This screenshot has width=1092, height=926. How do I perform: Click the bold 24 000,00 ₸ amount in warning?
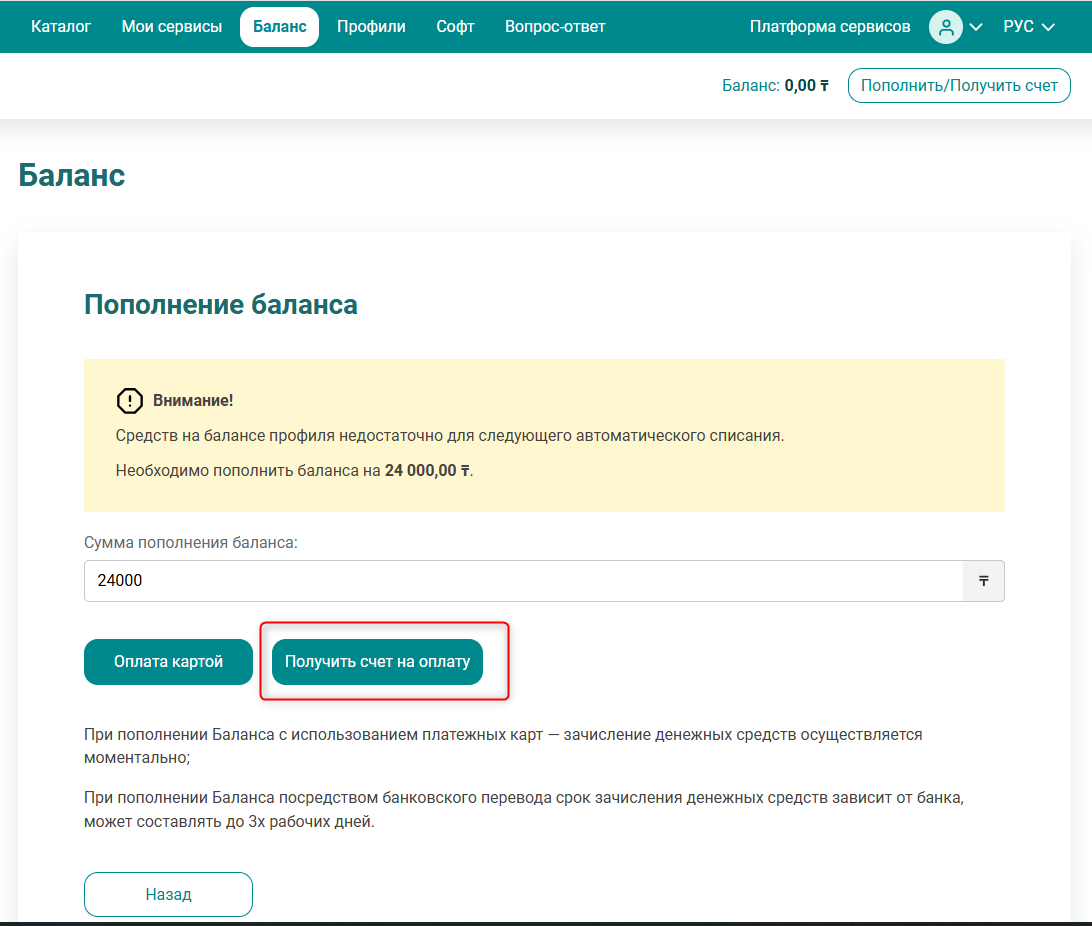pyautogui.click(x=427, y=470)
